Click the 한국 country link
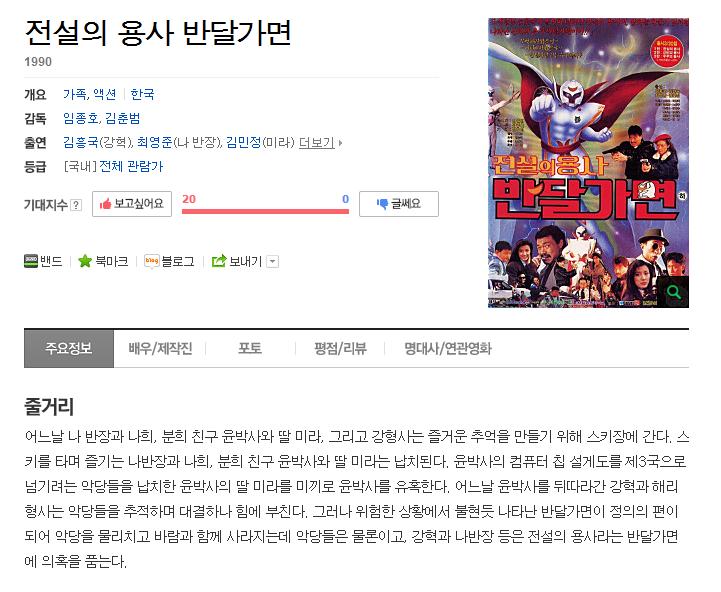This screenshot has height=592, width=721. [142, 94]
